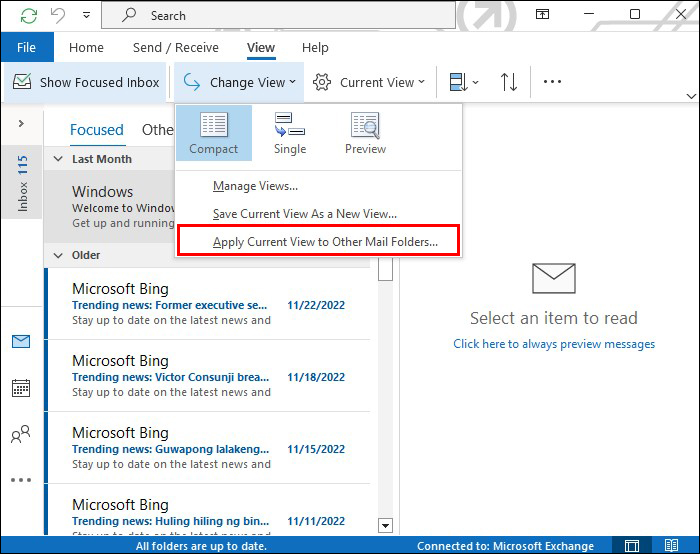Open the File tab
The image size is (700, 554).
pyautogui.click(x=26, y=47)
